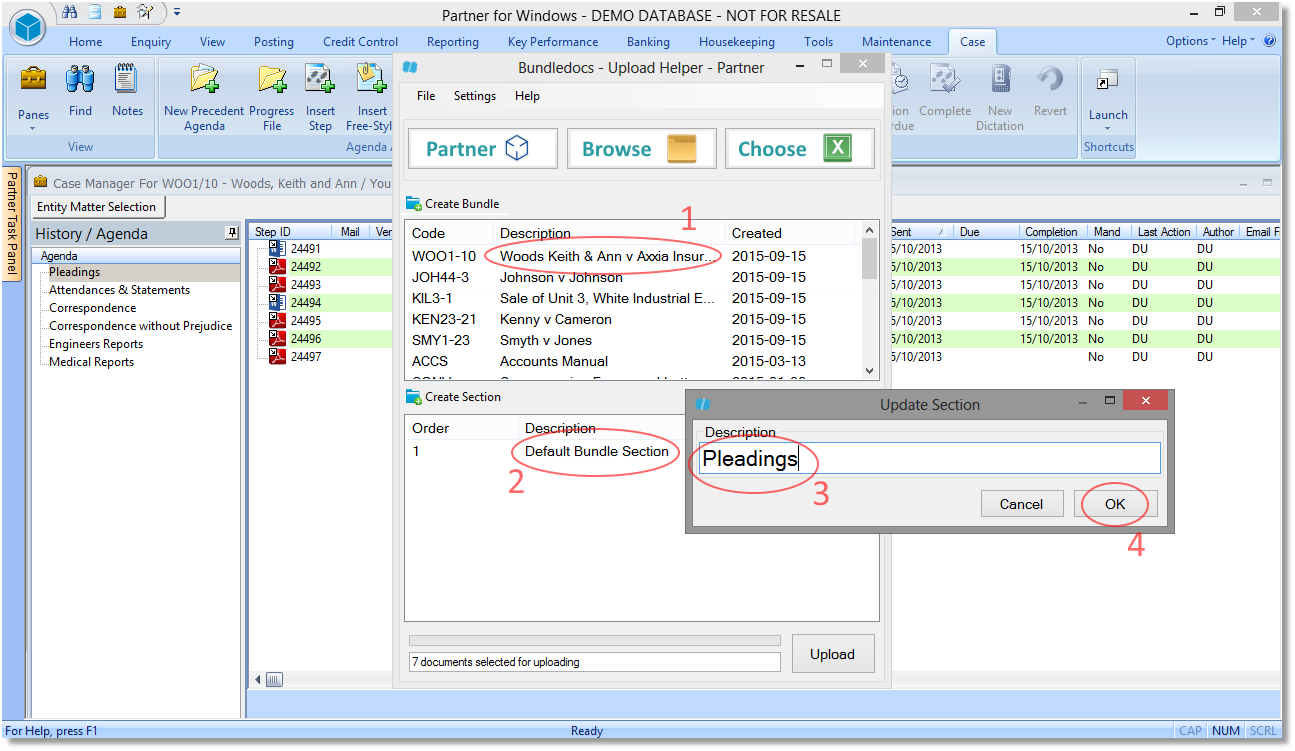Switch to the Reporting ribbon tab

[453, 42]
